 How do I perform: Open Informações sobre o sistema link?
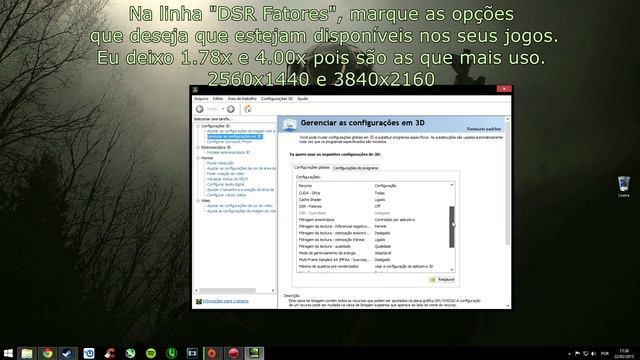pyautogui.click(x=225, y=301)
